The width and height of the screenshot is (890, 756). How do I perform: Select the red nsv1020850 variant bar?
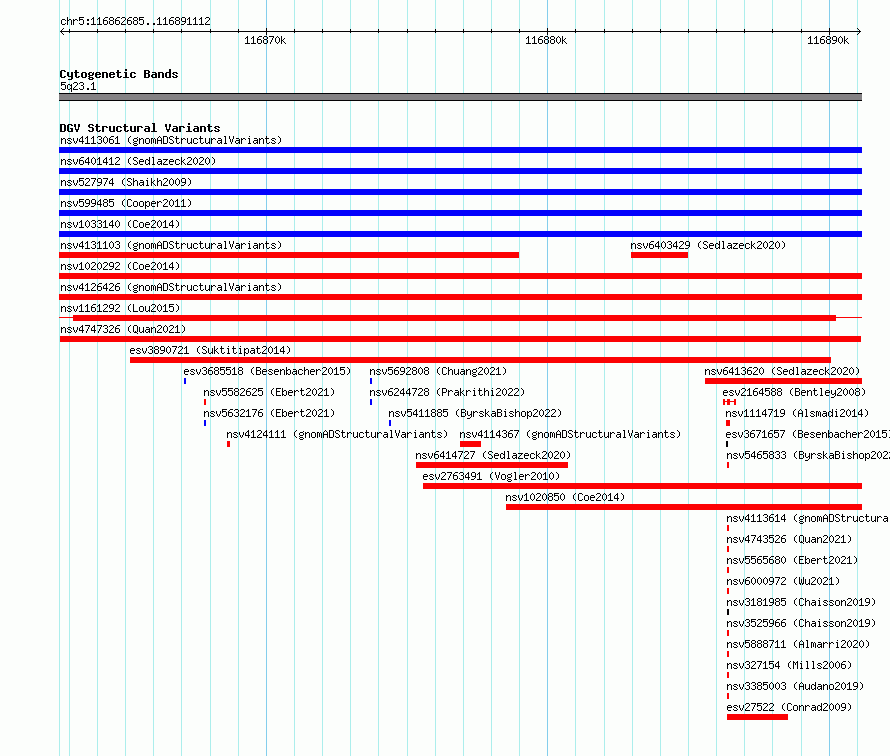pos(684,507)
